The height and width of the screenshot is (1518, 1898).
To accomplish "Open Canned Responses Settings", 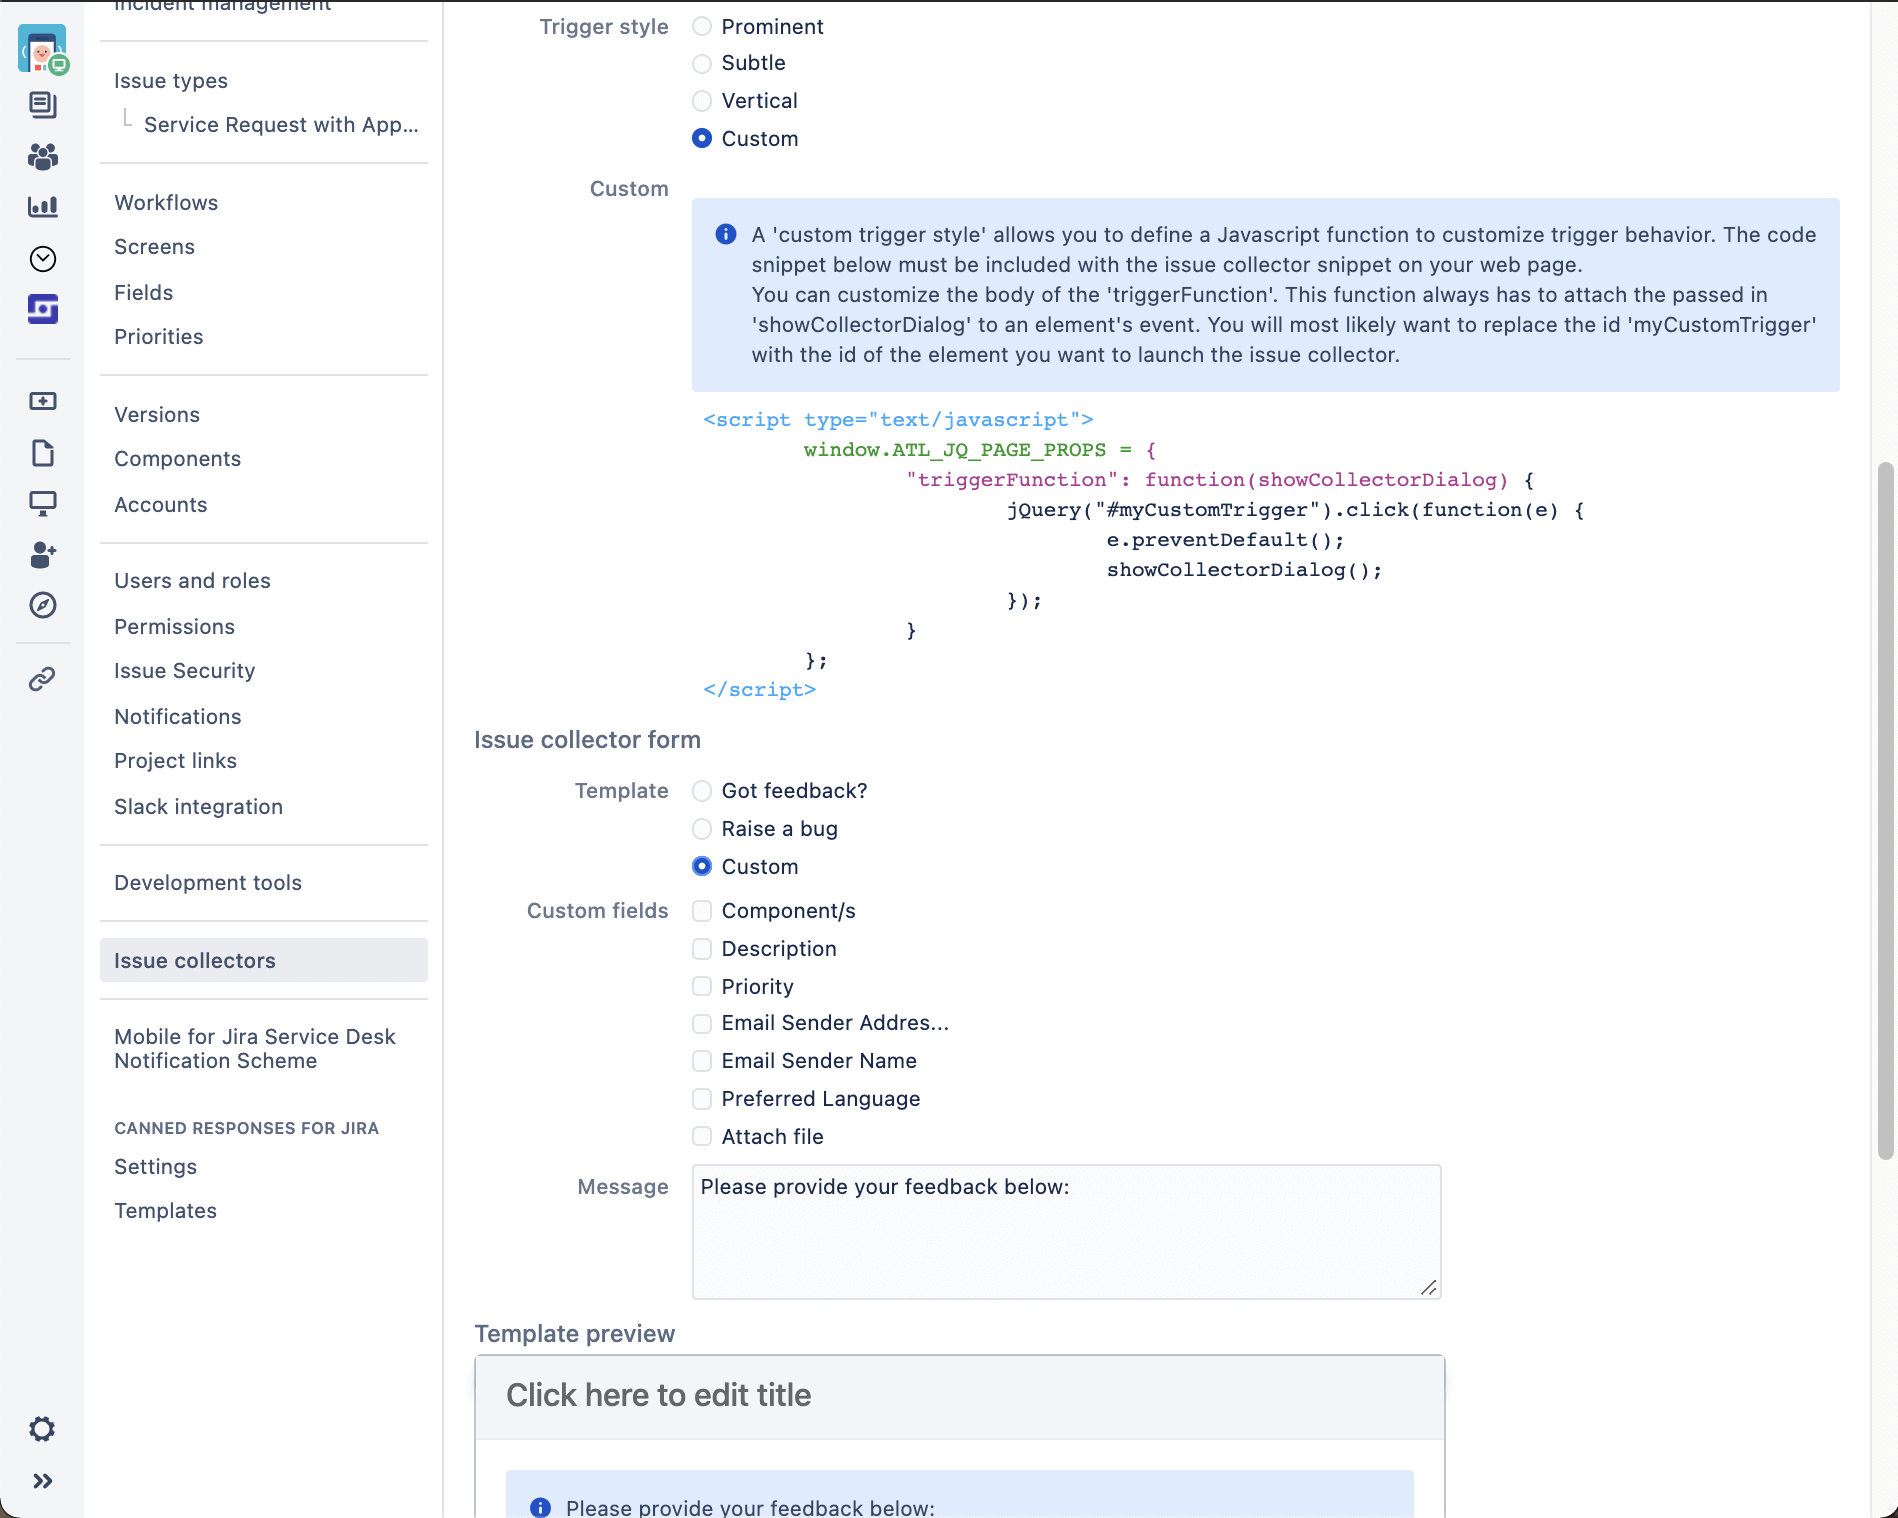I will click(x=156, y=1167).
